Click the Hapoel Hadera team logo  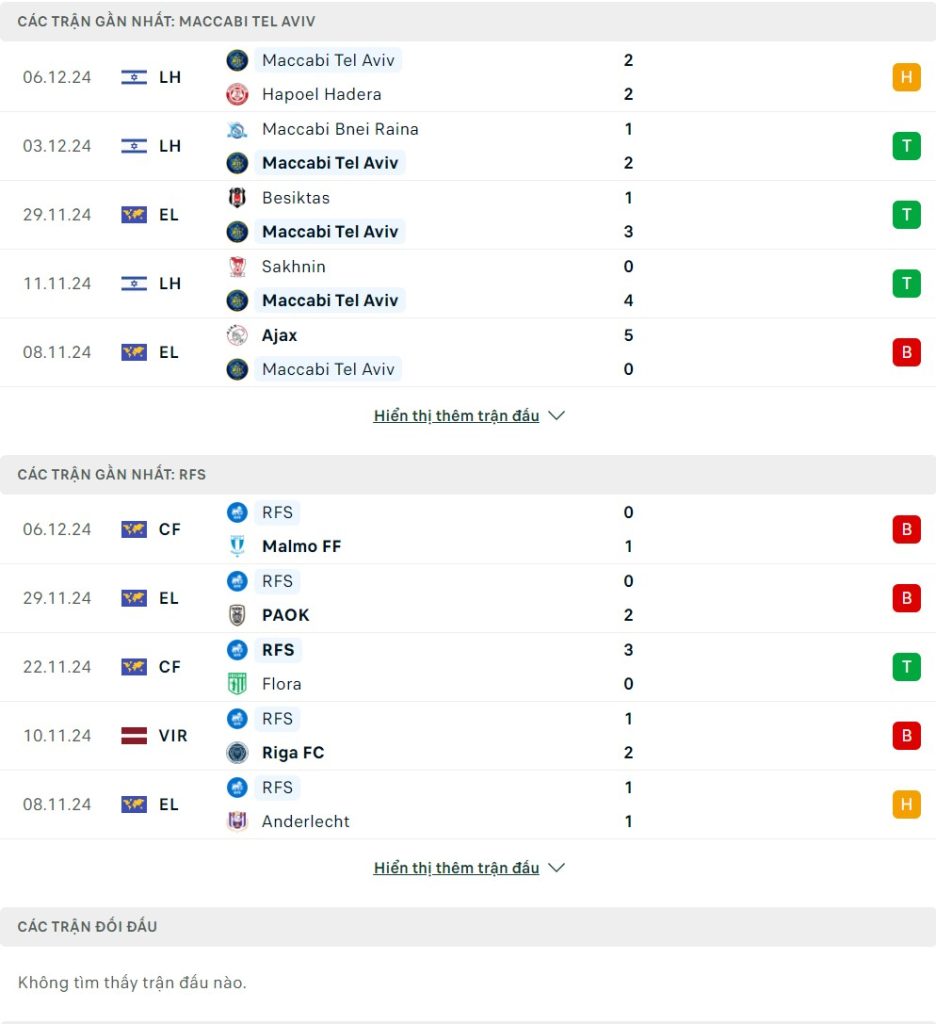point(237,94)
